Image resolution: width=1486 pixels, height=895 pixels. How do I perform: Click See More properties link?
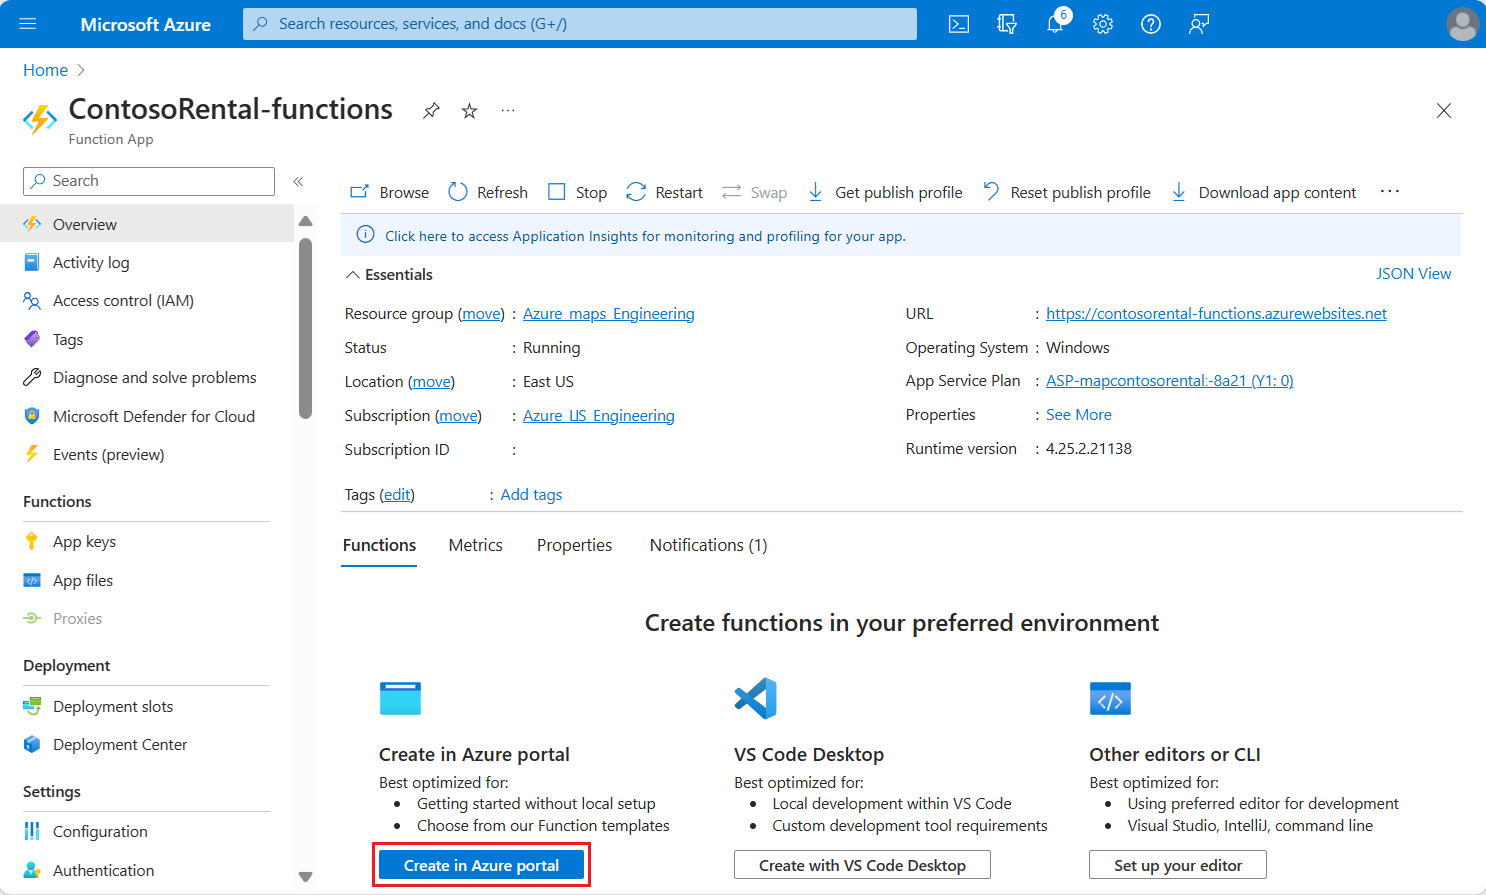1079,415
